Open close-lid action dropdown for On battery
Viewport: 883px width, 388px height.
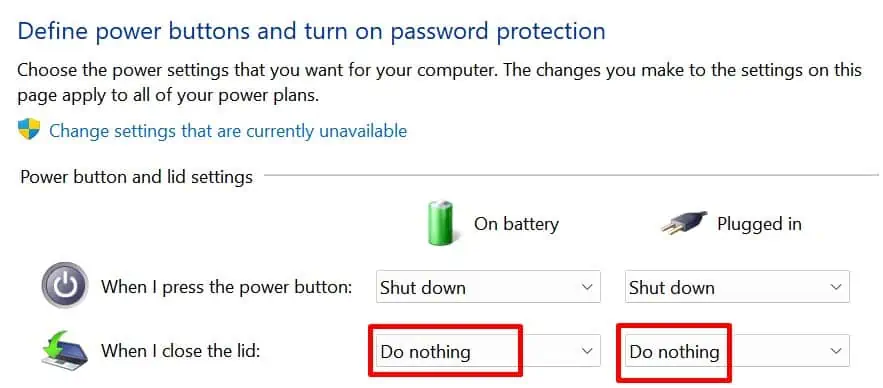pyautogui.click(x=488, y=351)
